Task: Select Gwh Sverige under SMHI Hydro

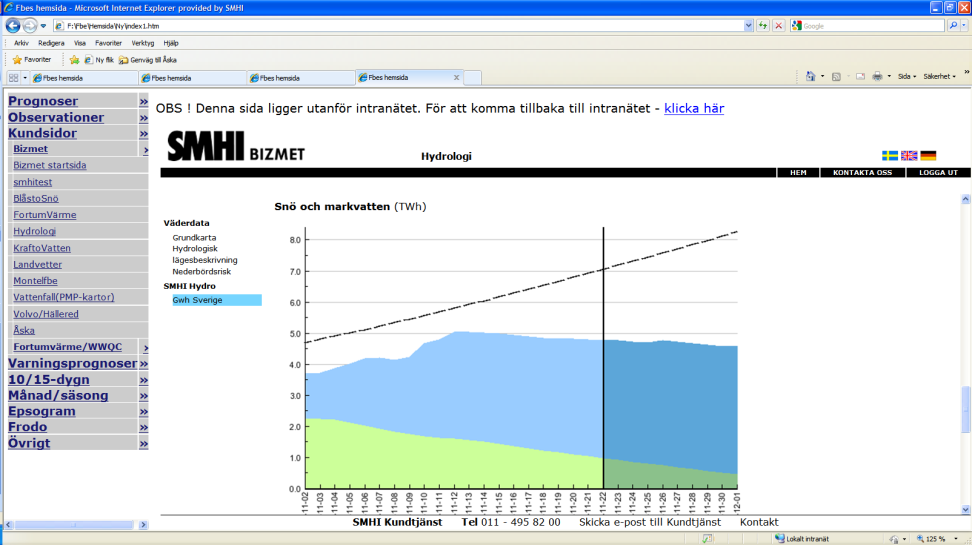Action: (216, 300)
